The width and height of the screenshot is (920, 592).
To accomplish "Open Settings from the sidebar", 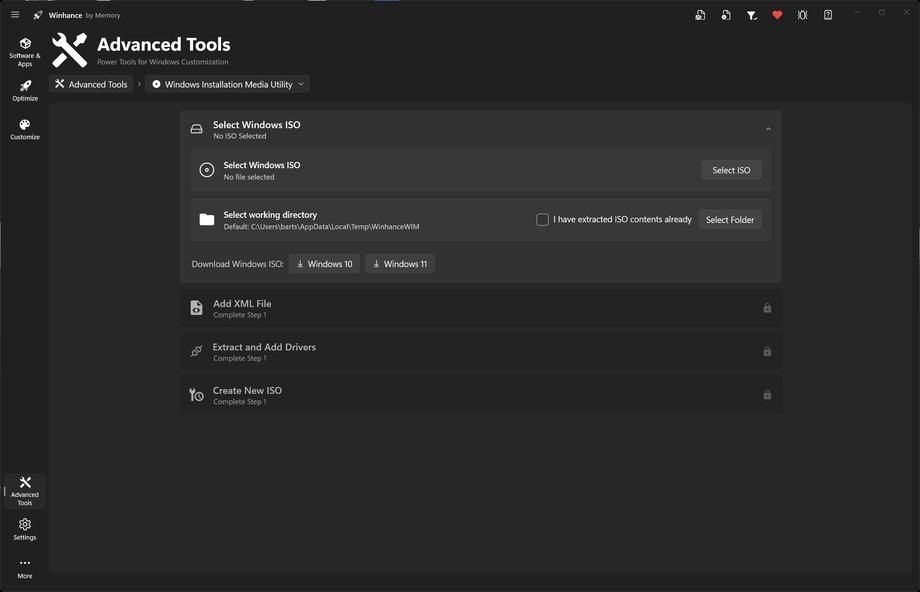I will tap(25, 529).
